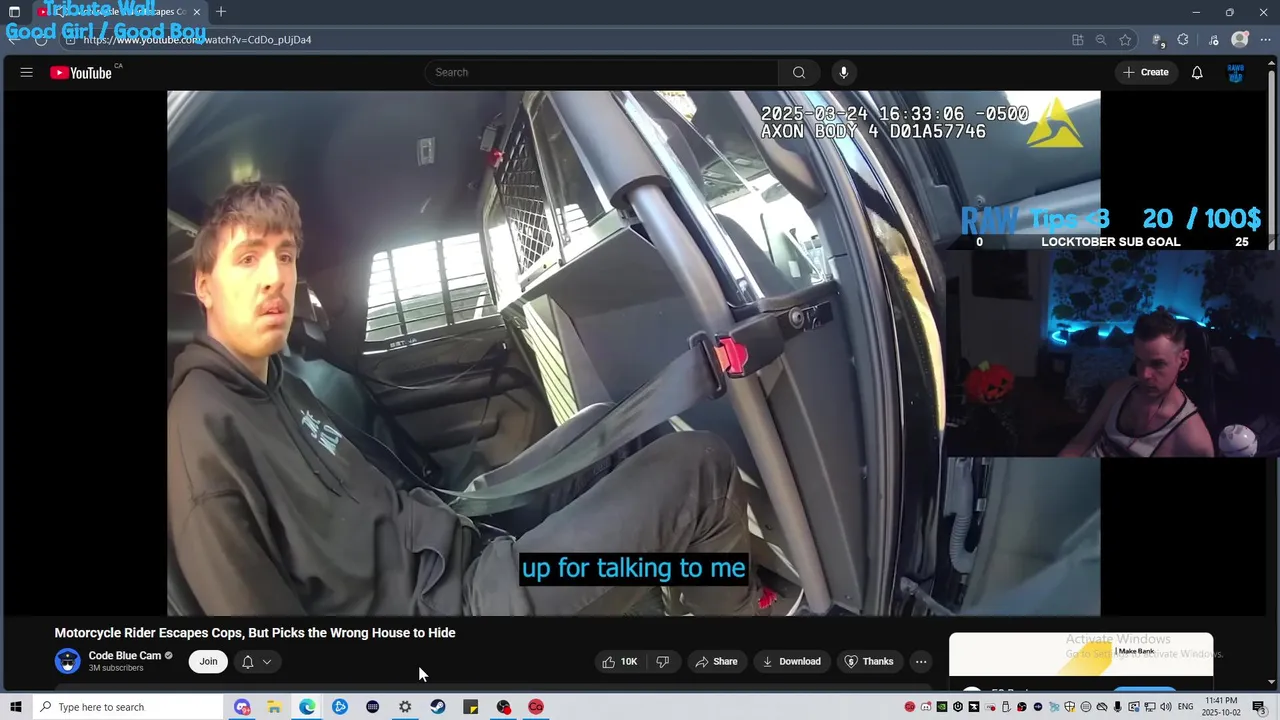Open more actions ellipsis under video
This screenshot has width=1280, height=720.
(x=921, y=661)
